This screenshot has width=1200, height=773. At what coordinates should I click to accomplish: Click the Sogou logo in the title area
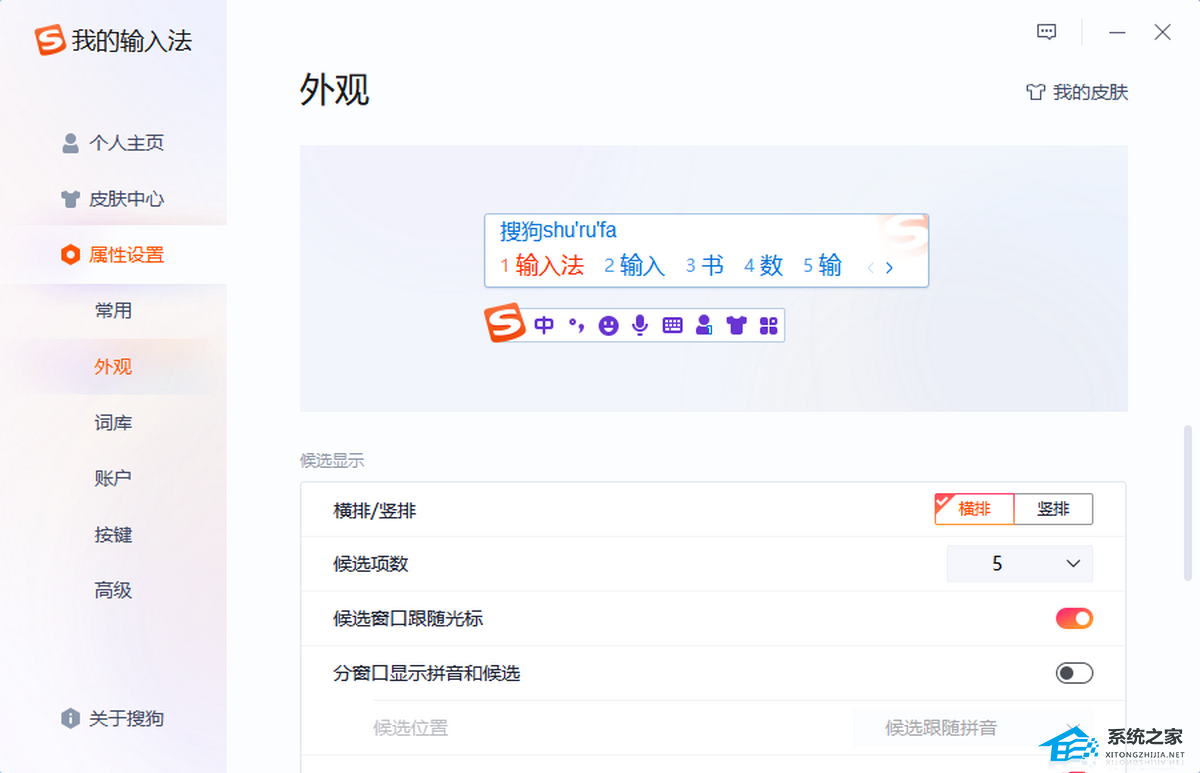[50, 40]
